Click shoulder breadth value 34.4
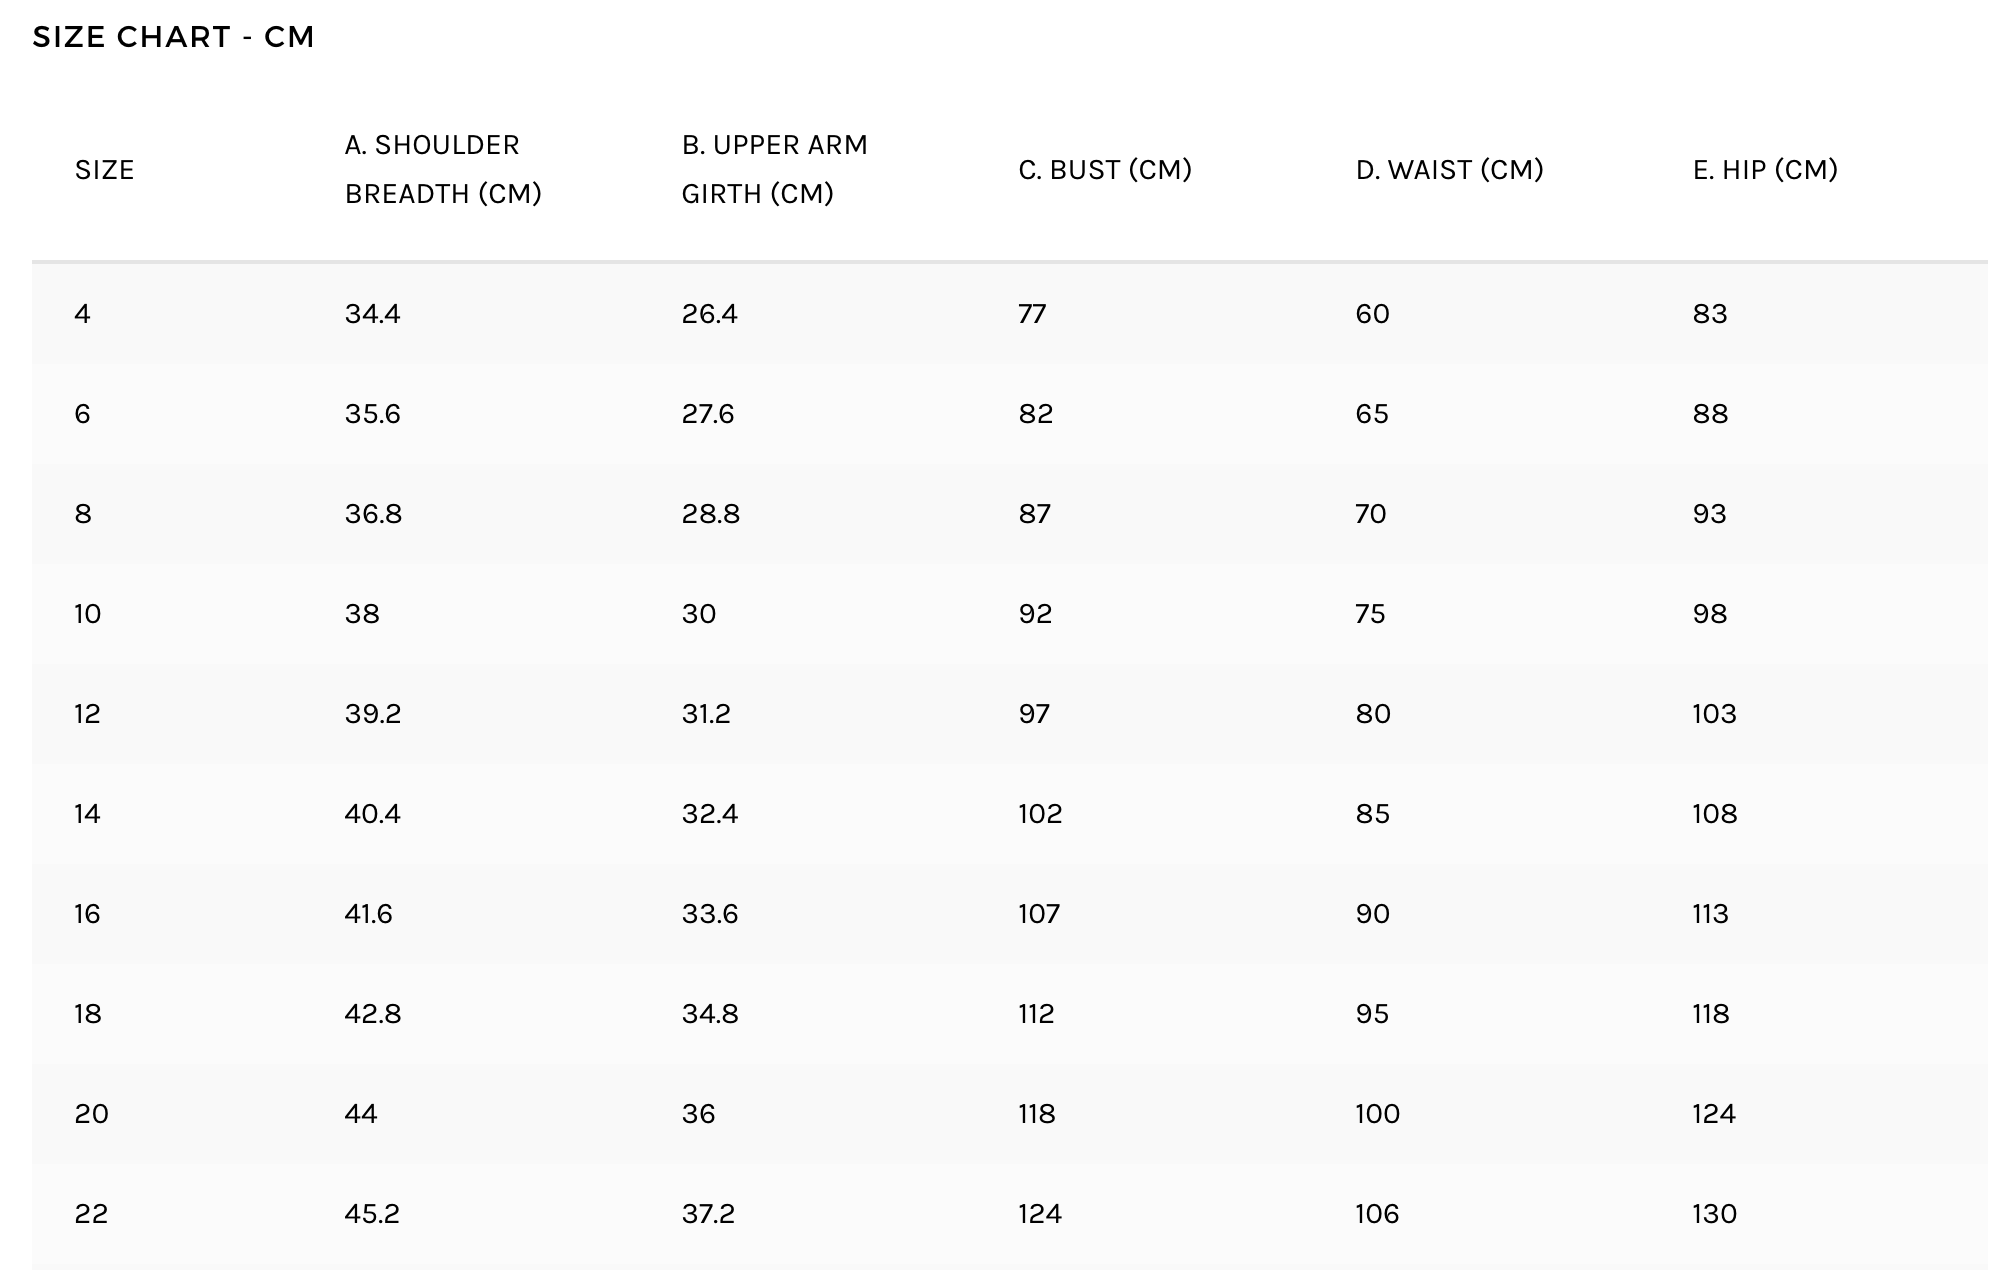Image resolution: width=2012 pixels, height=1270 pixels. pos(372,314)
